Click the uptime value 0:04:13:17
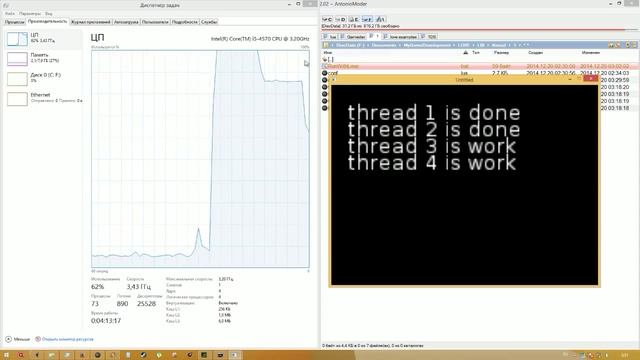This screenshot has height=360, width=640. pyautogui.click(x=106, y=321)
